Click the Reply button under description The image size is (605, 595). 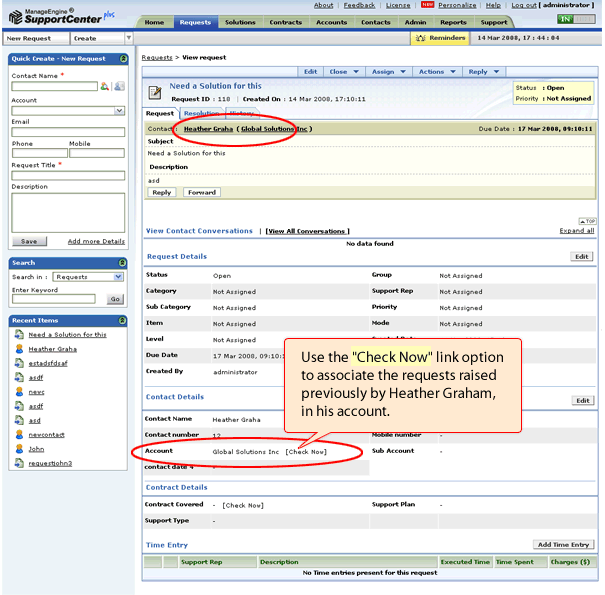pos(162,192)
